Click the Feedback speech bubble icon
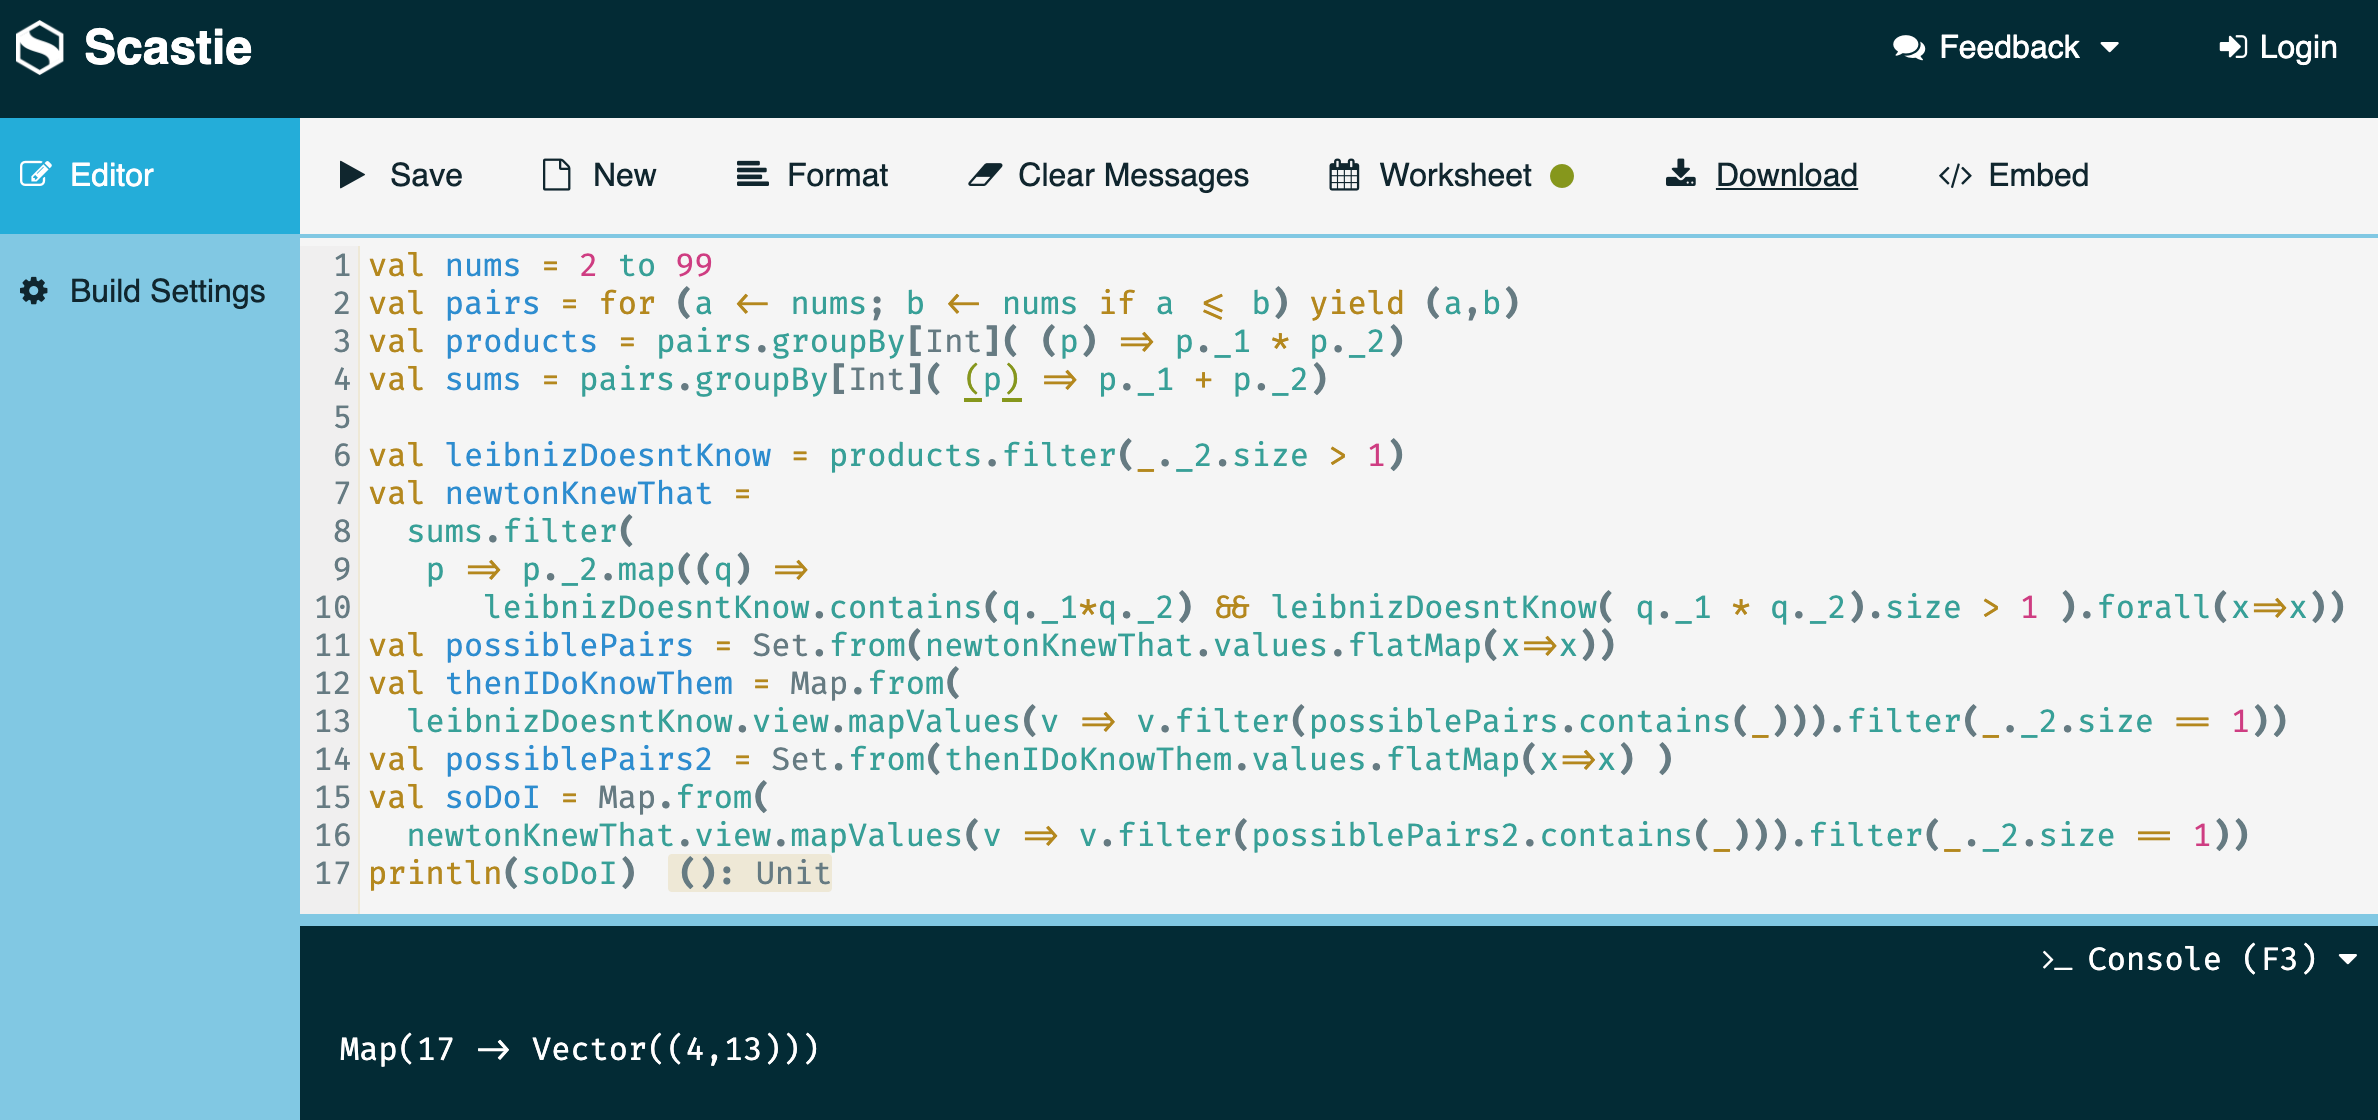This screenshot has height=1120, width=2378. click(1908, 47)
